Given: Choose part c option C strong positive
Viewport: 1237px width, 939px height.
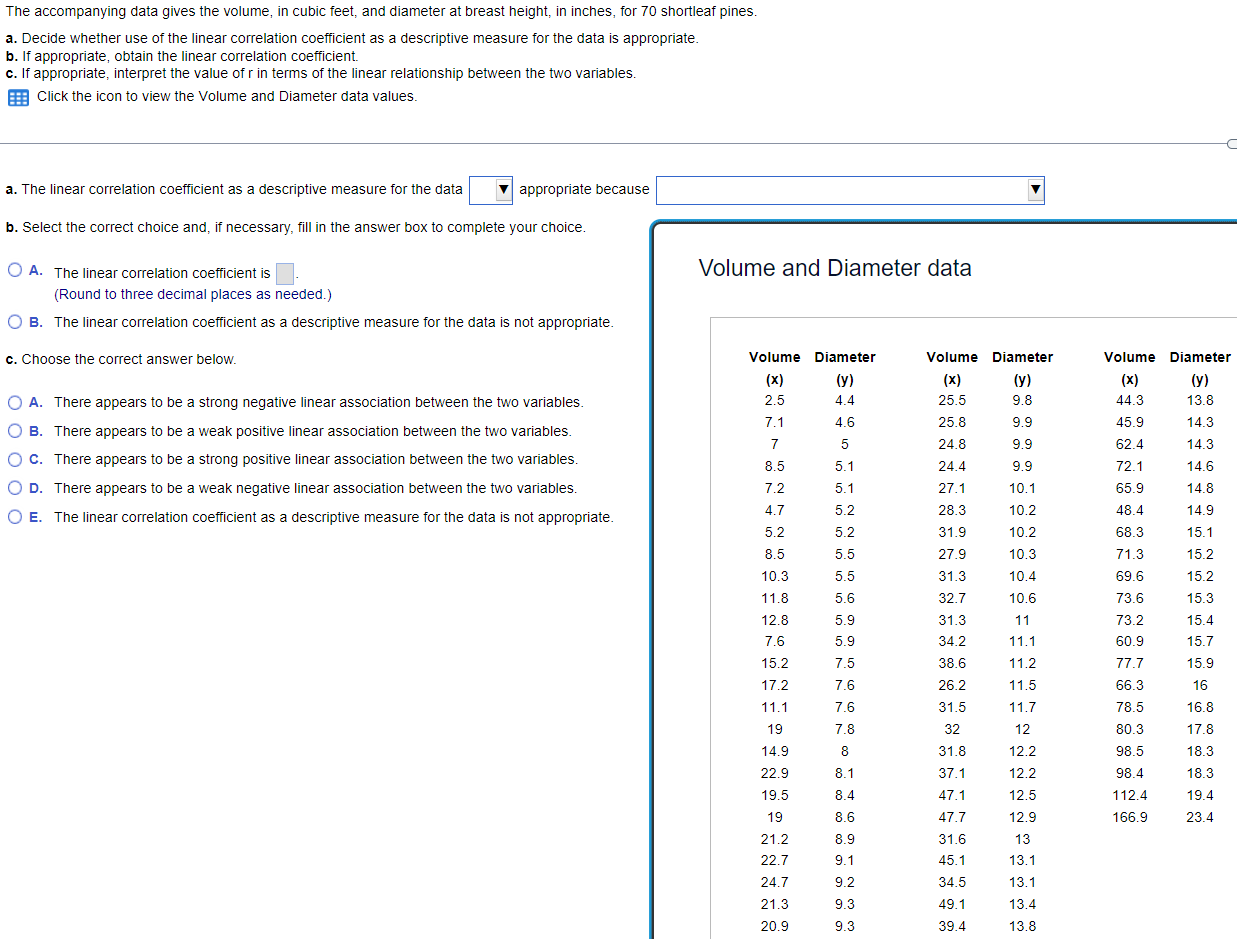Looking at the screenshot, I should pos(15,459).
